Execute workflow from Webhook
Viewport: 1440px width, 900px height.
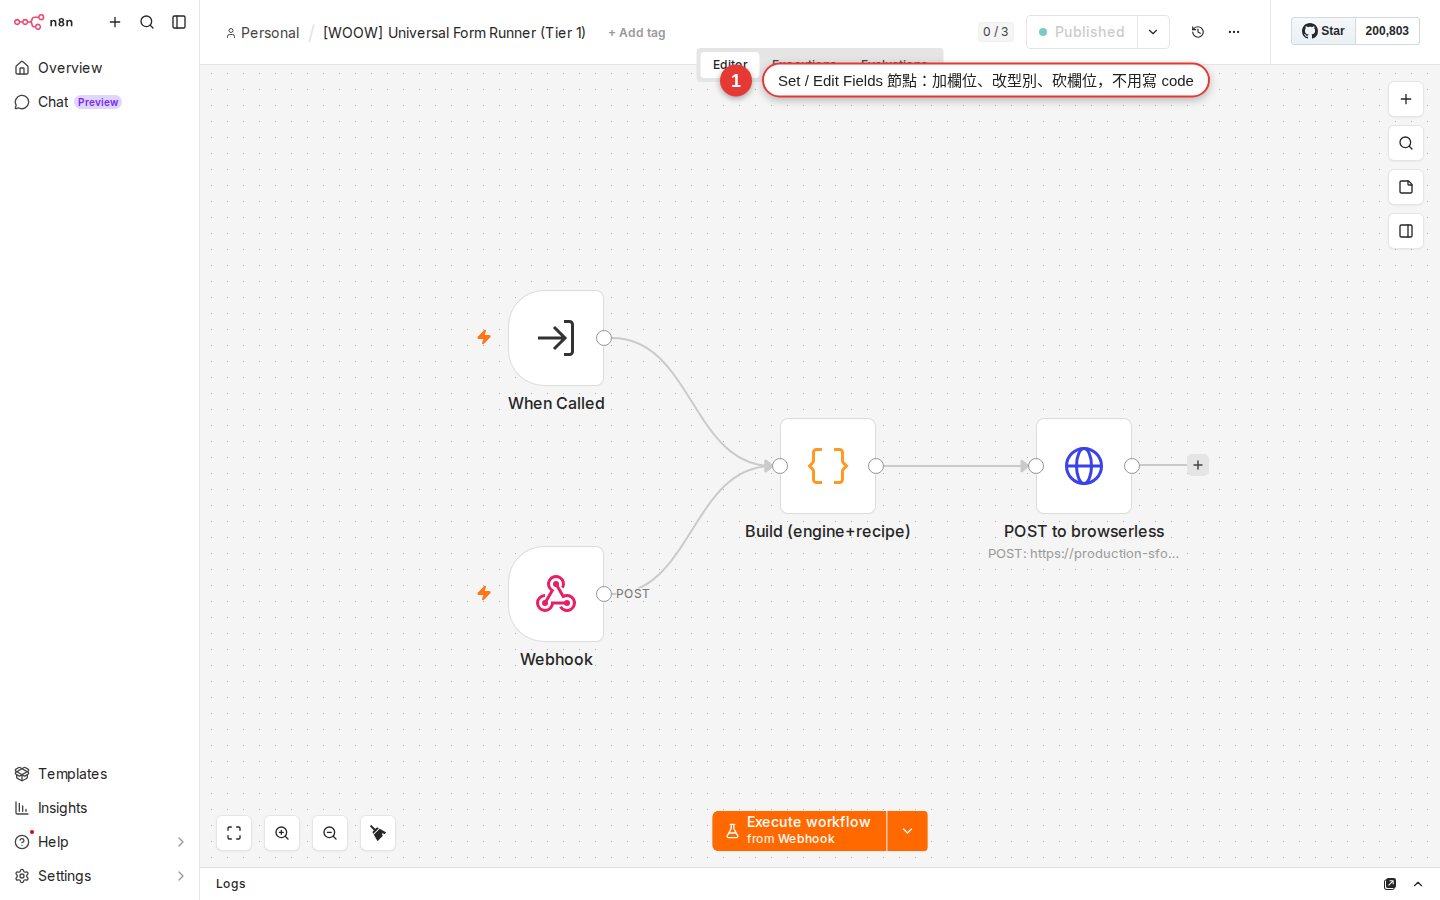click(799, 831)
